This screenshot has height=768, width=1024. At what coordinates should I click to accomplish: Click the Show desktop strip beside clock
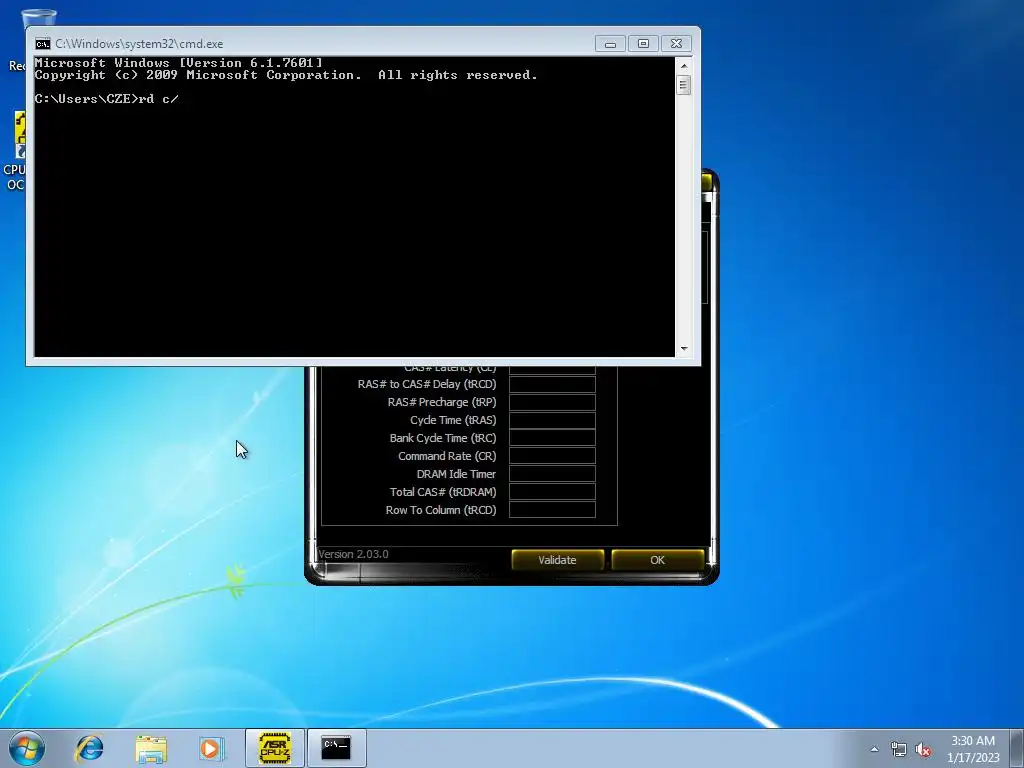(1017, 748)
